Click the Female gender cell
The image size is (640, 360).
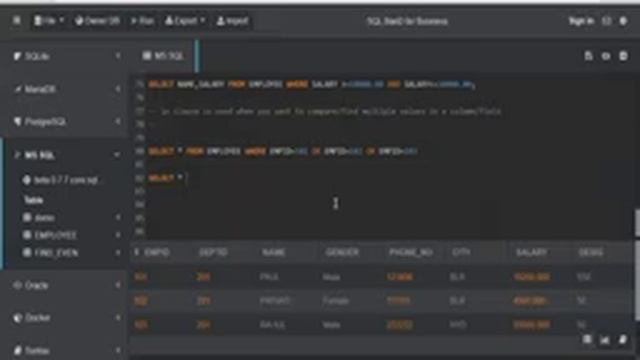point(336,301)
